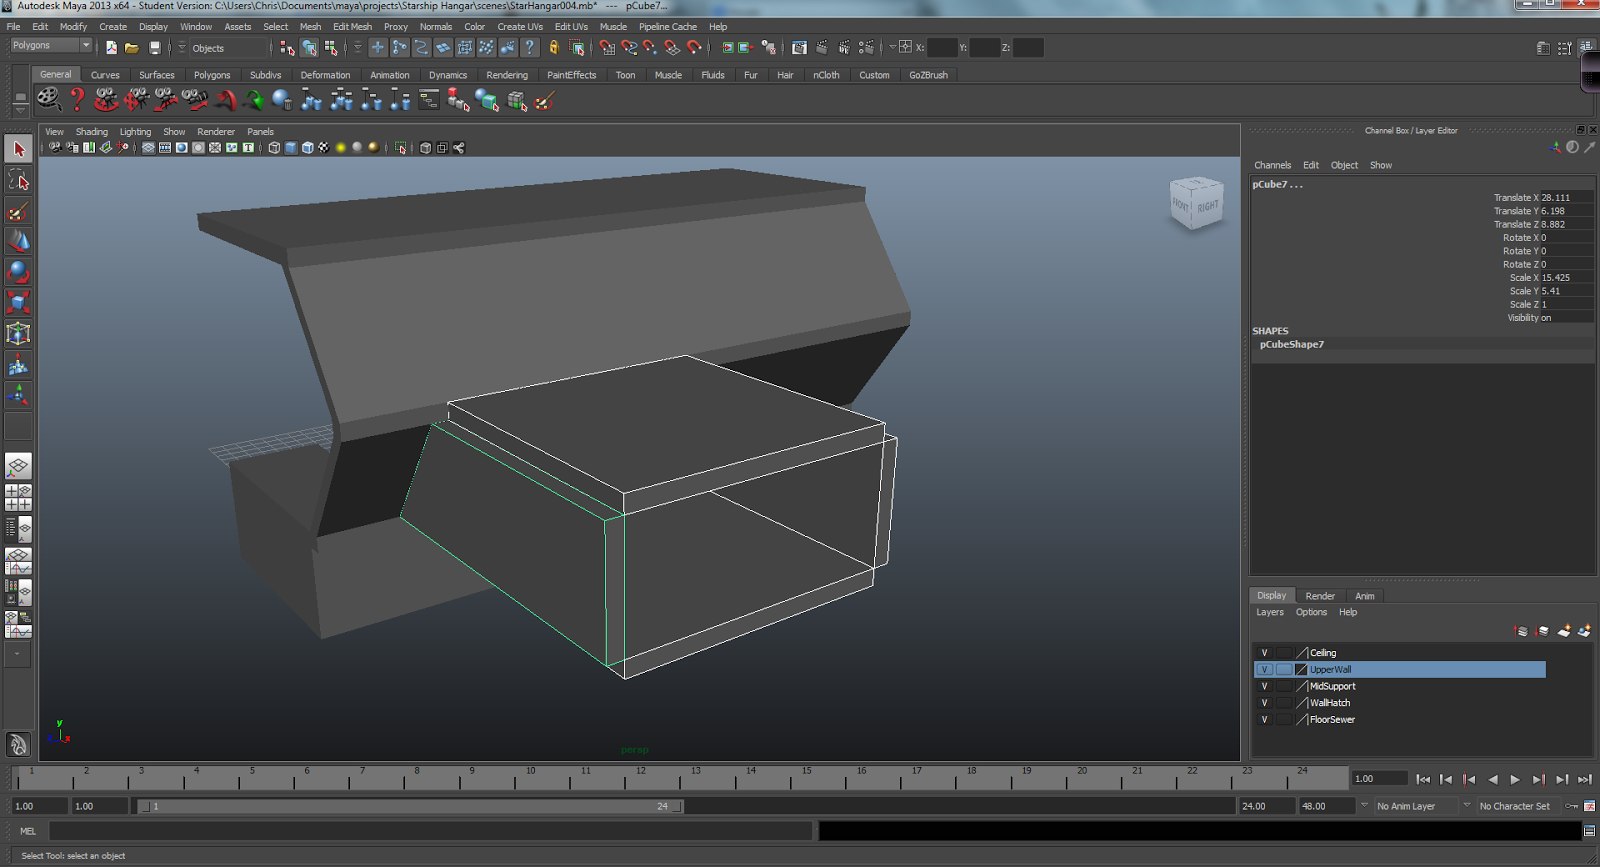Switch to the Rendering shelf tab

[x=507, y=75]
